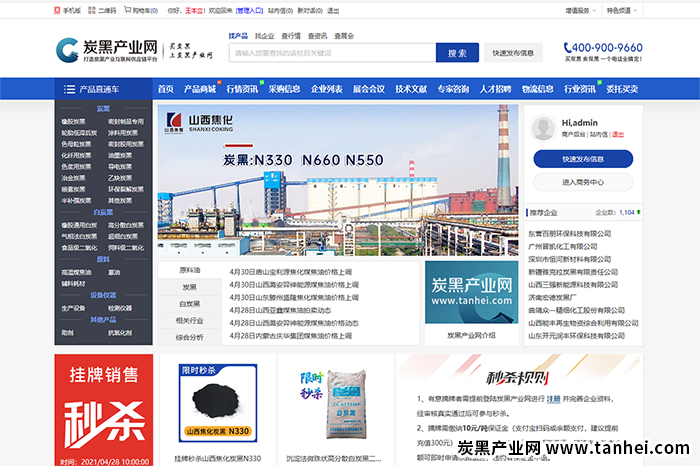The image size is (700, 466).
Task: Select the 查展会 search tab
Action: 344,36
